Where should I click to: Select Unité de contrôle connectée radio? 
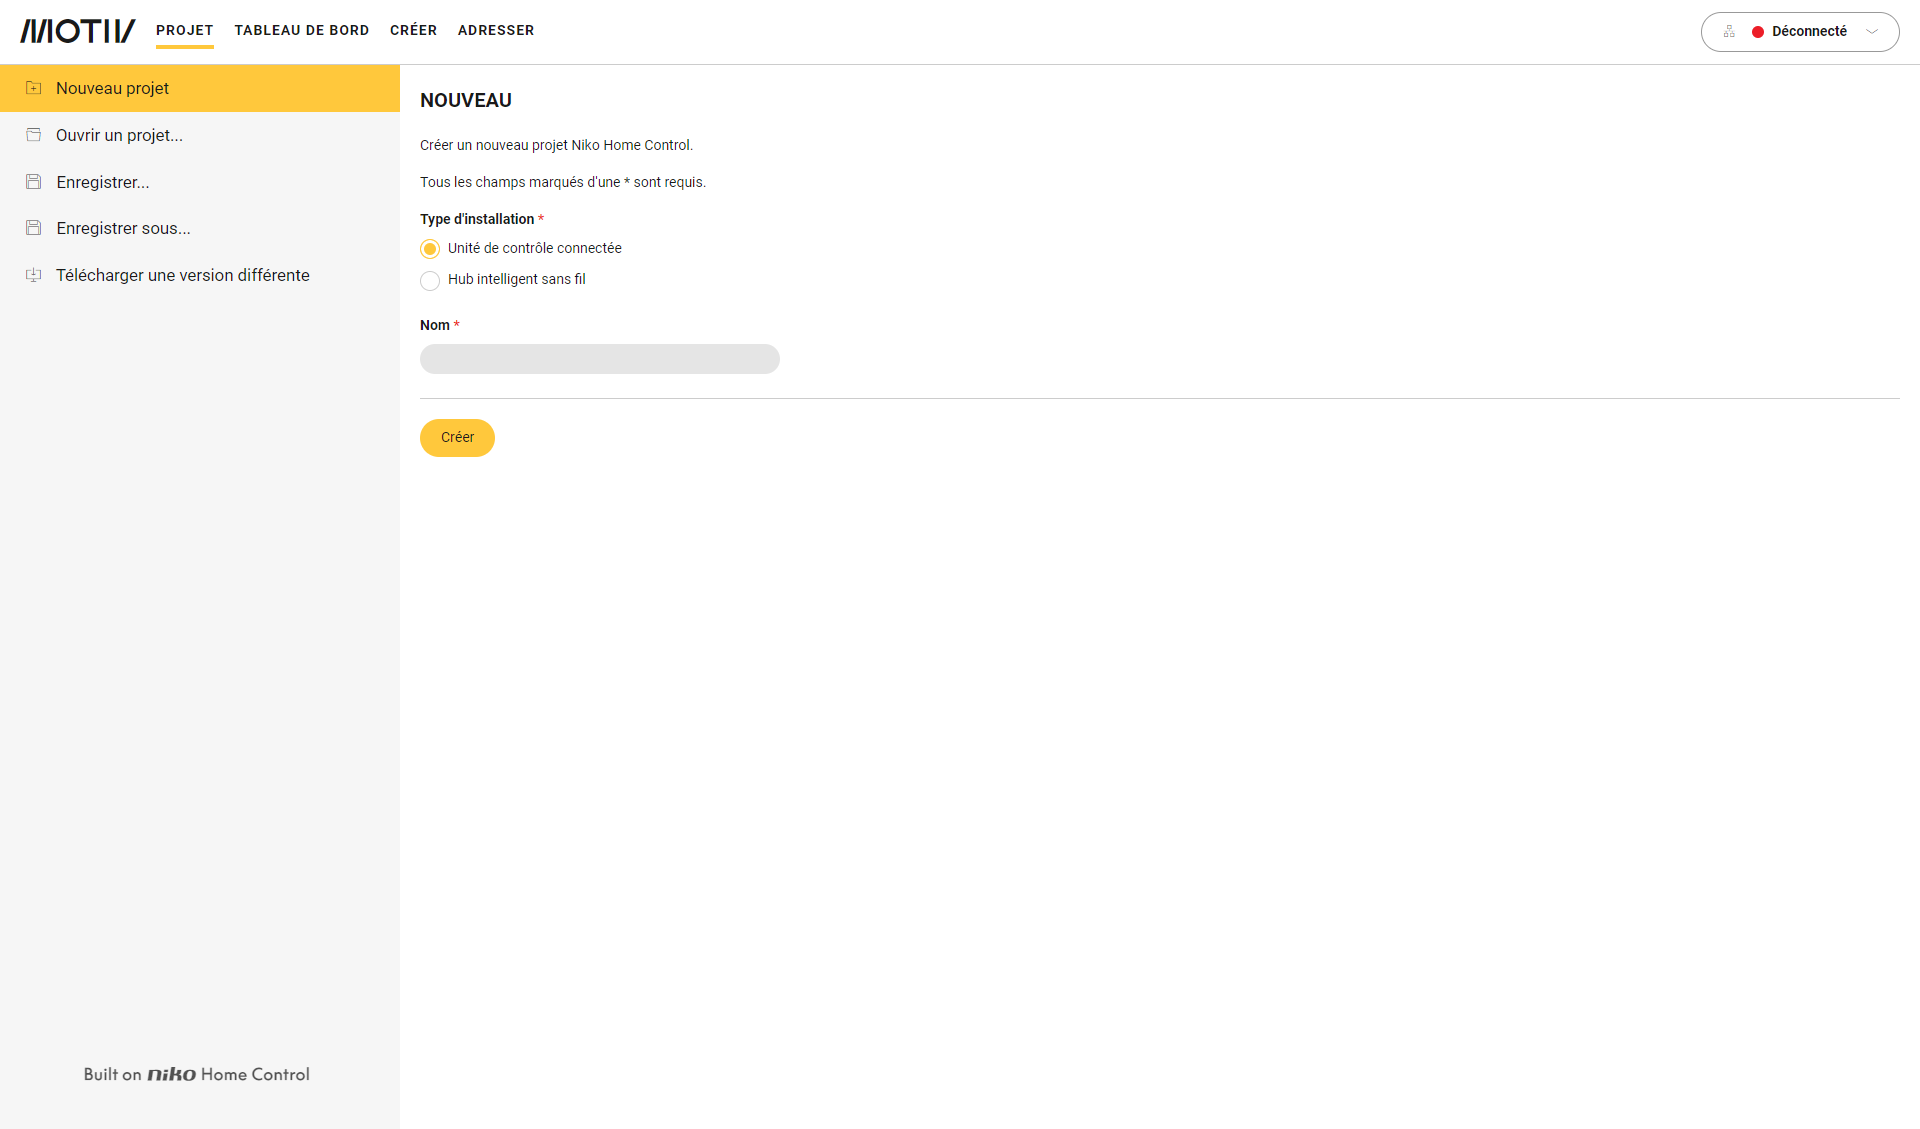(430, 249)
